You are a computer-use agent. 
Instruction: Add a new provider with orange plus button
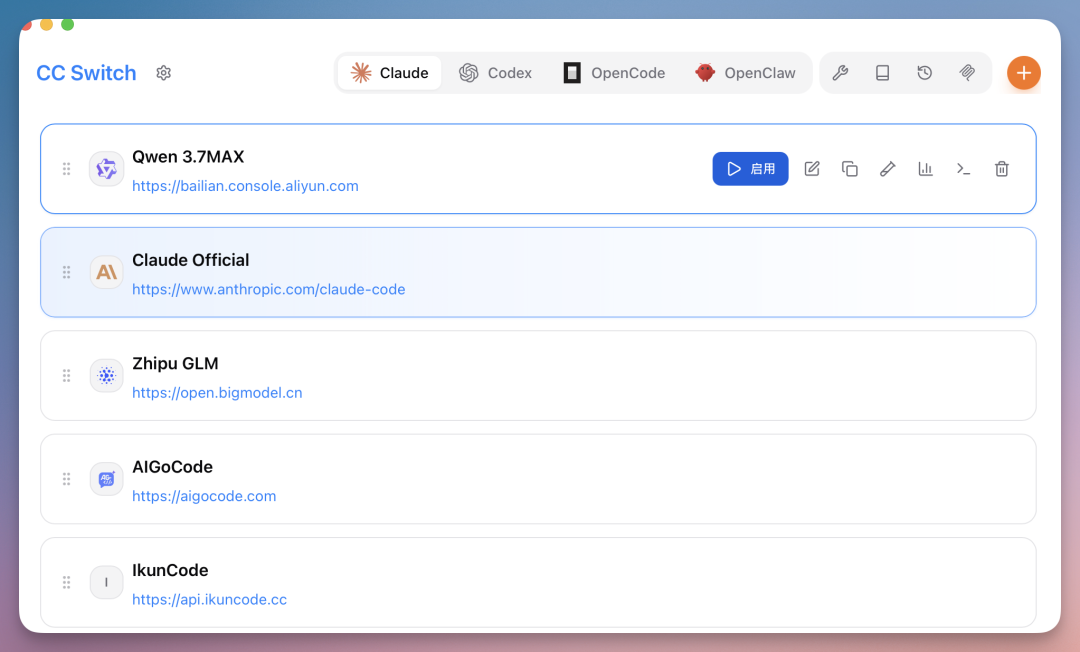click(1024, 73)
